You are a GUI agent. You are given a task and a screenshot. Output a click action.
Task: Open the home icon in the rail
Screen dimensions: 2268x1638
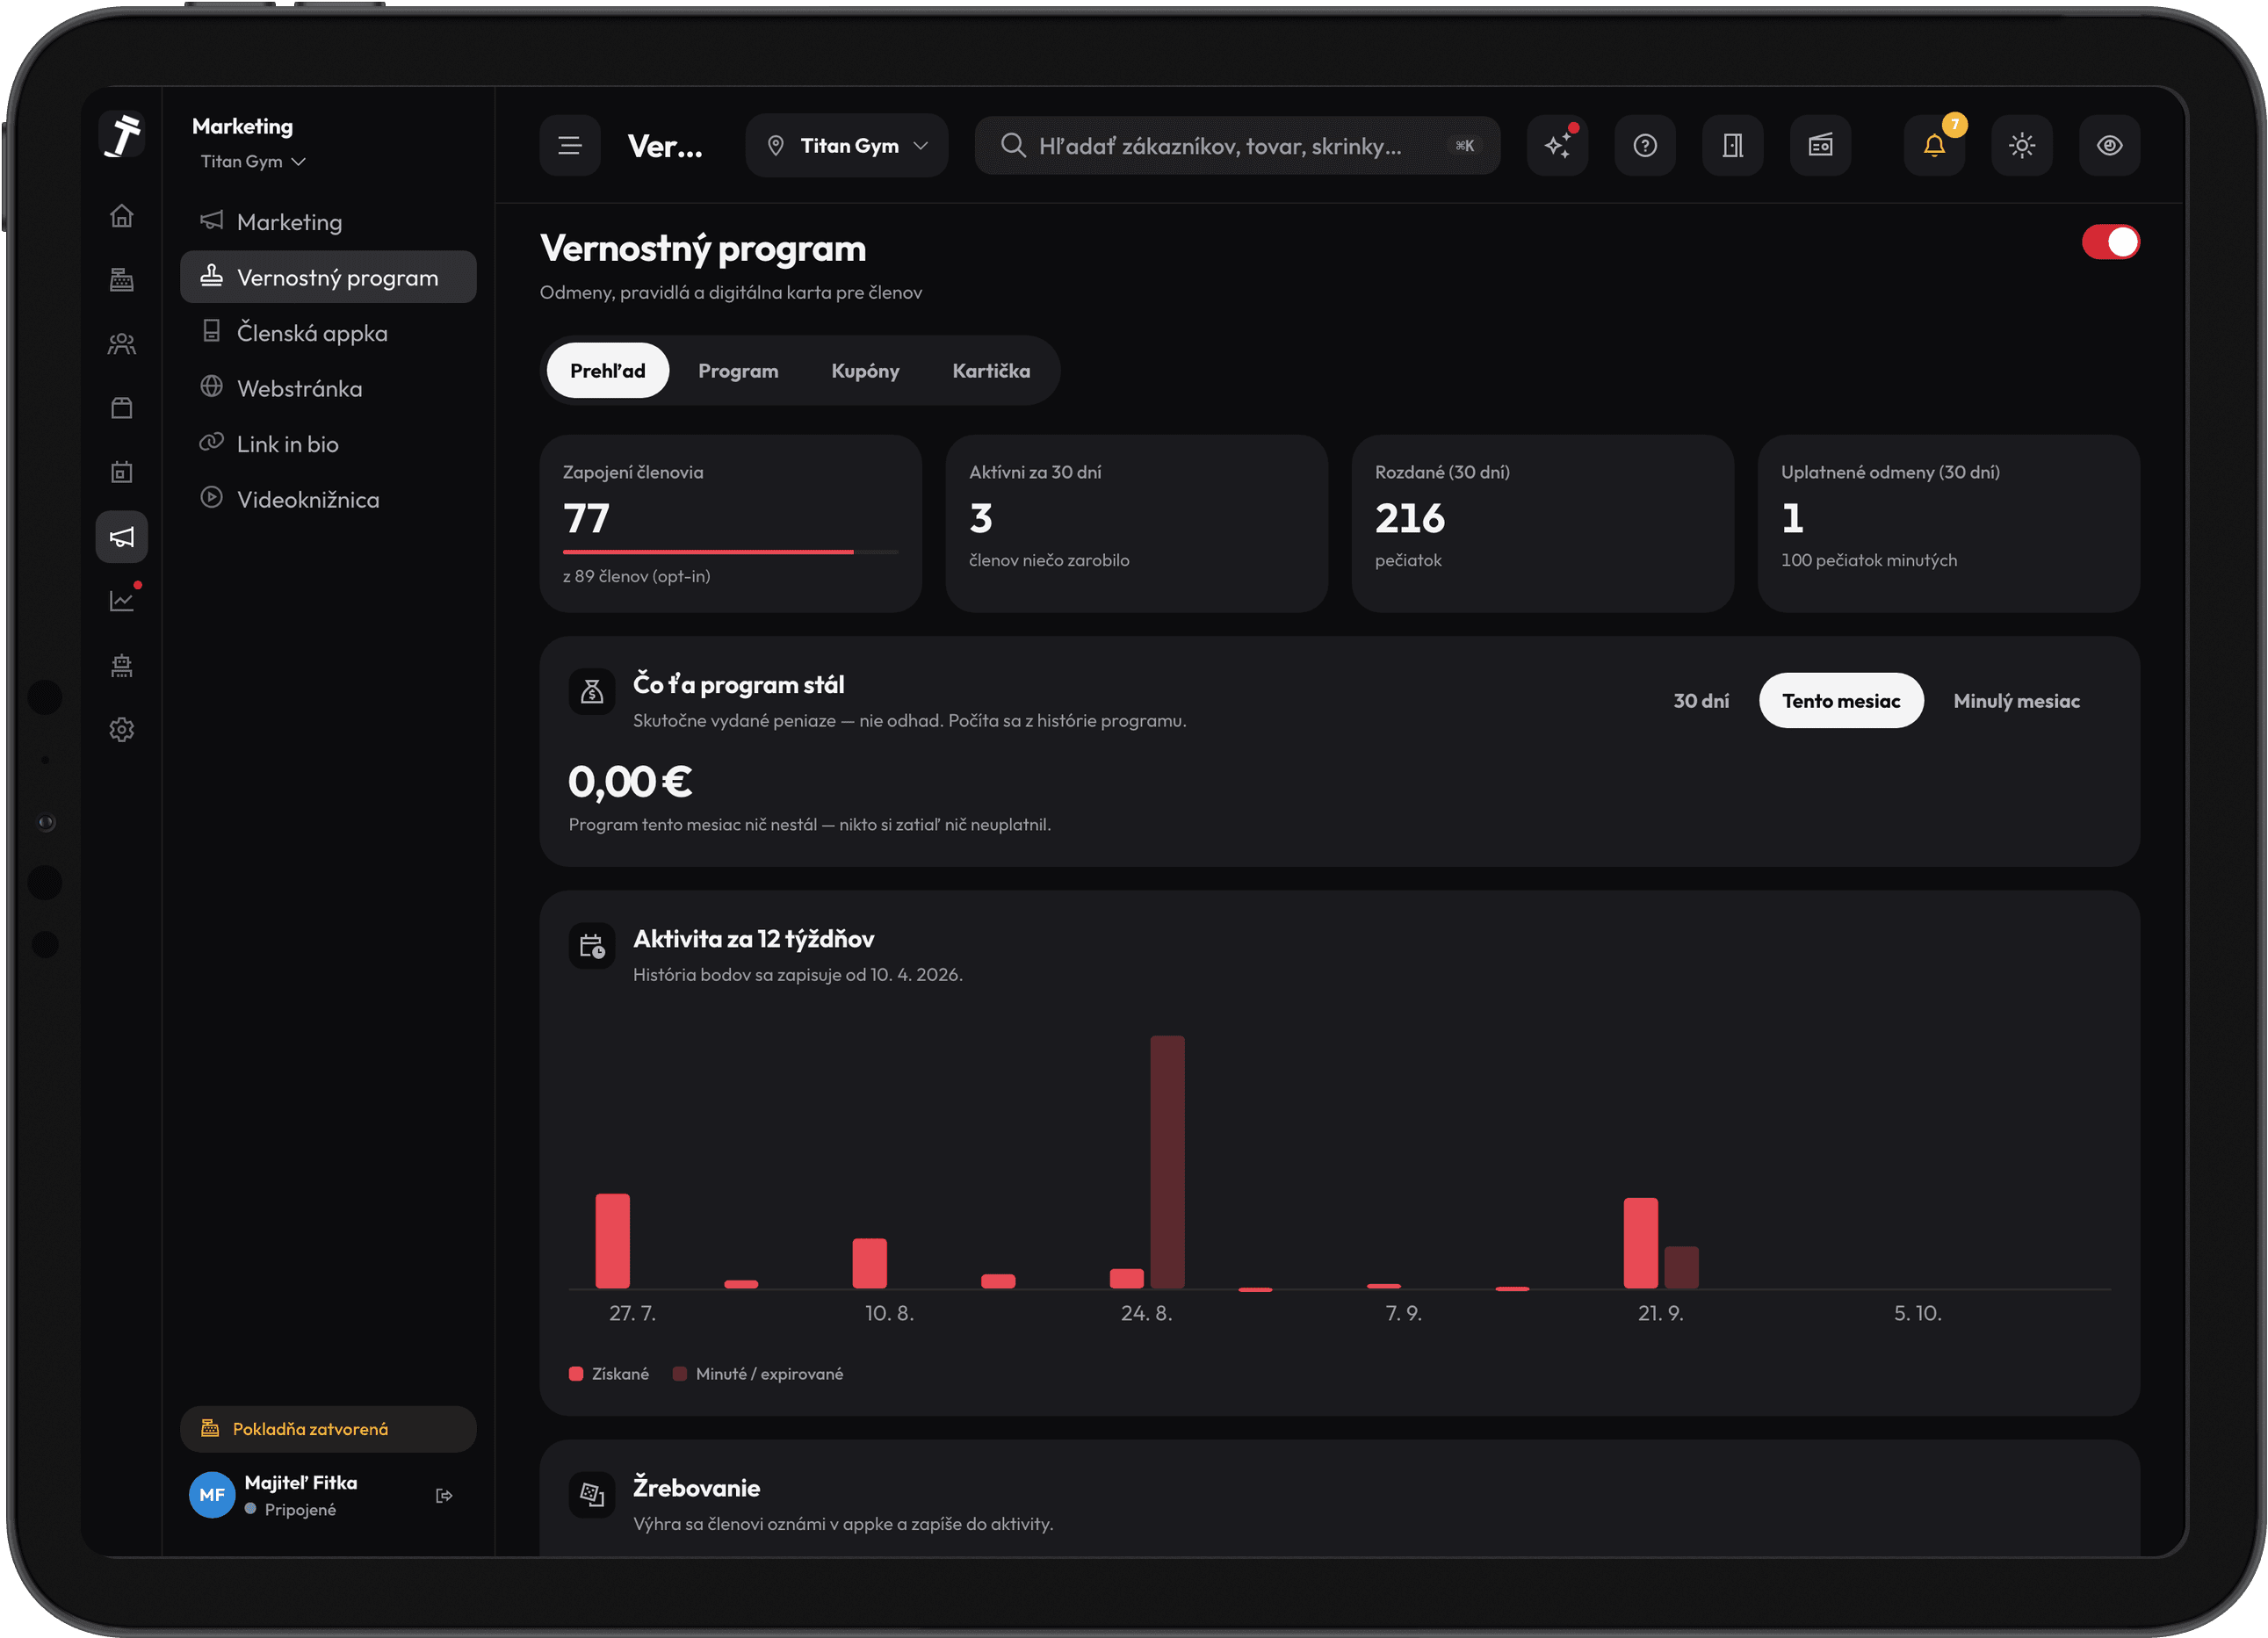point(121,216)
